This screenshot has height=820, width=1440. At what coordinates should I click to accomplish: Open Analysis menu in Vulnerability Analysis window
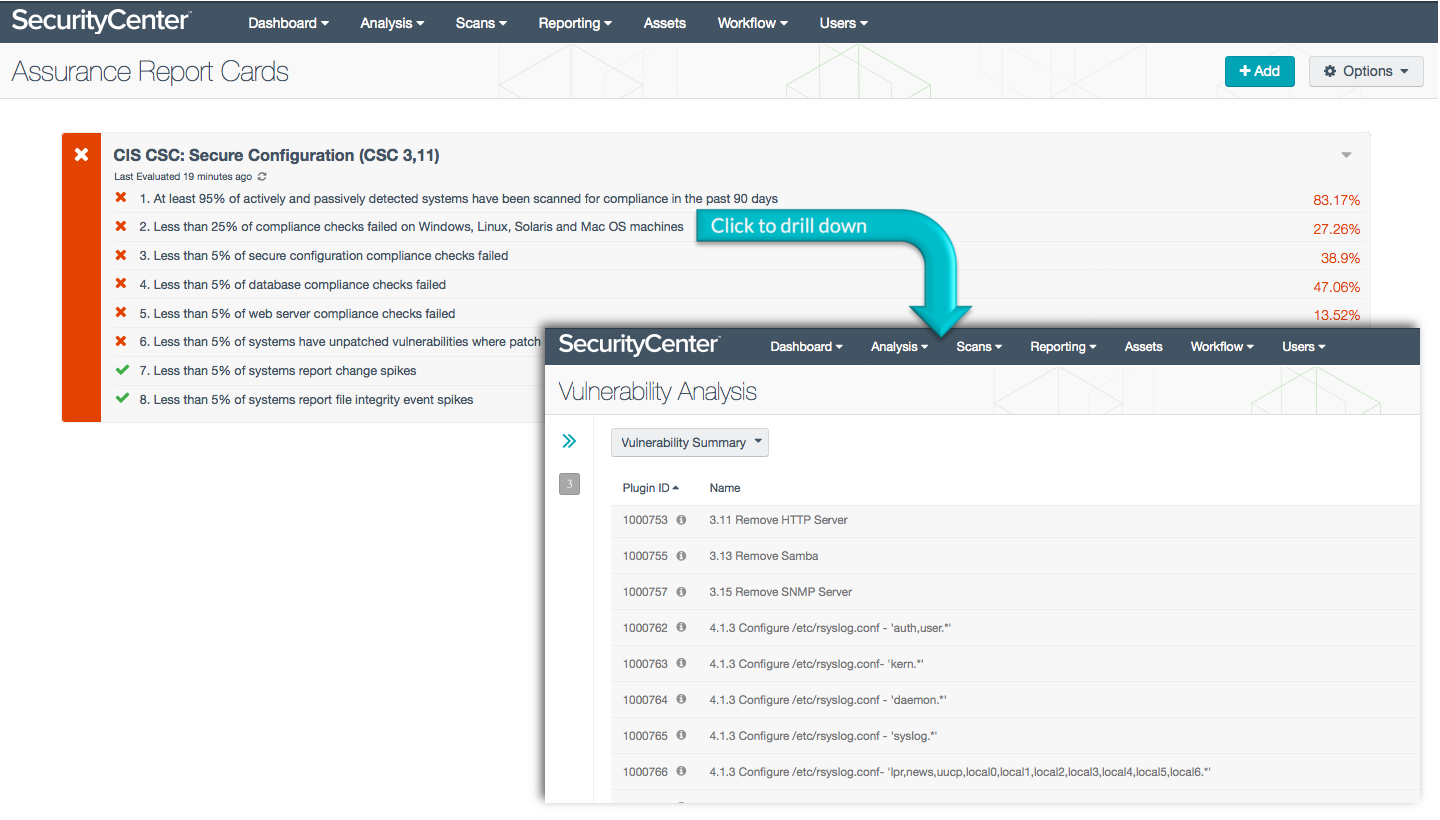[x=899, y=347]
